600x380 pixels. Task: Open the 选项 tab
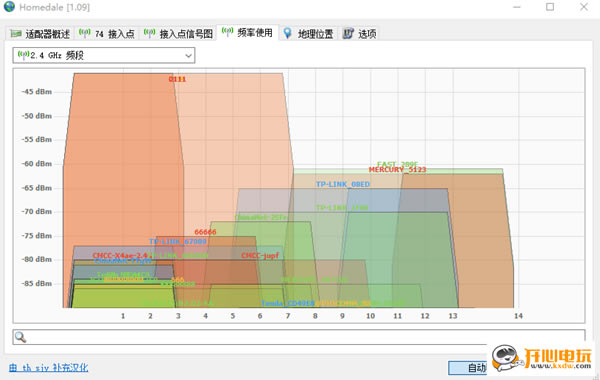pos(360,34)
